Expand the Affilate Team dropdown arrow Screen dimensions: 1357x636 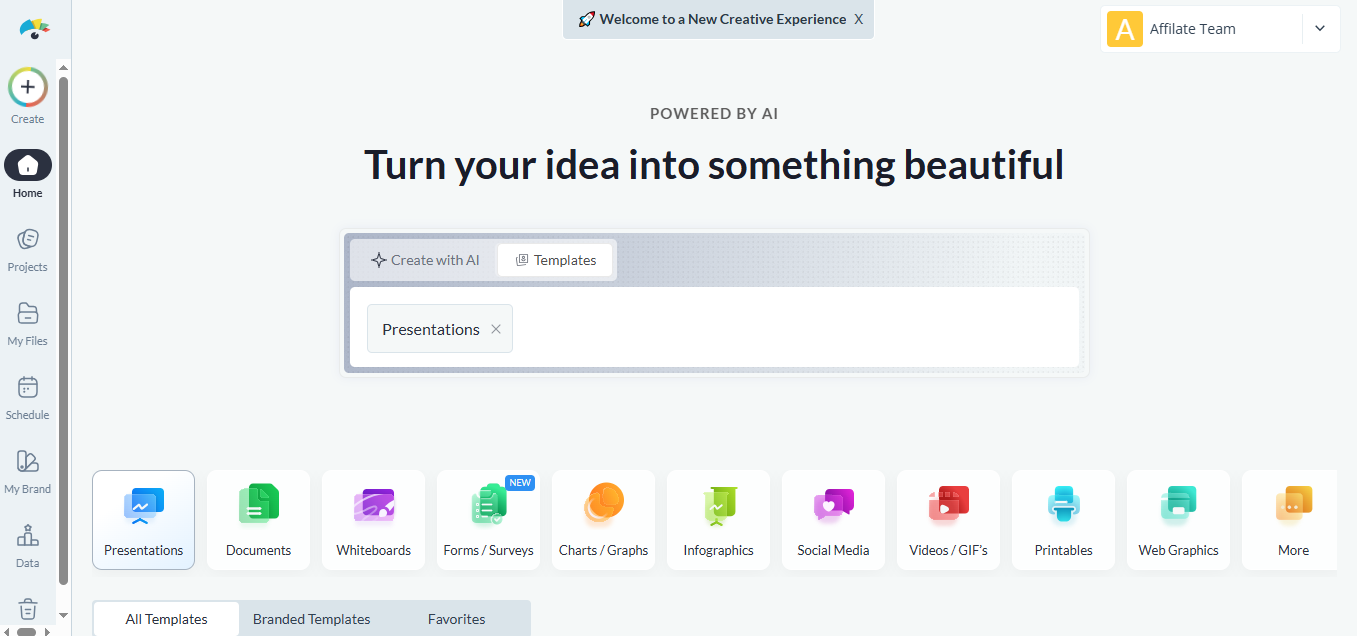tap(1320, 29)
